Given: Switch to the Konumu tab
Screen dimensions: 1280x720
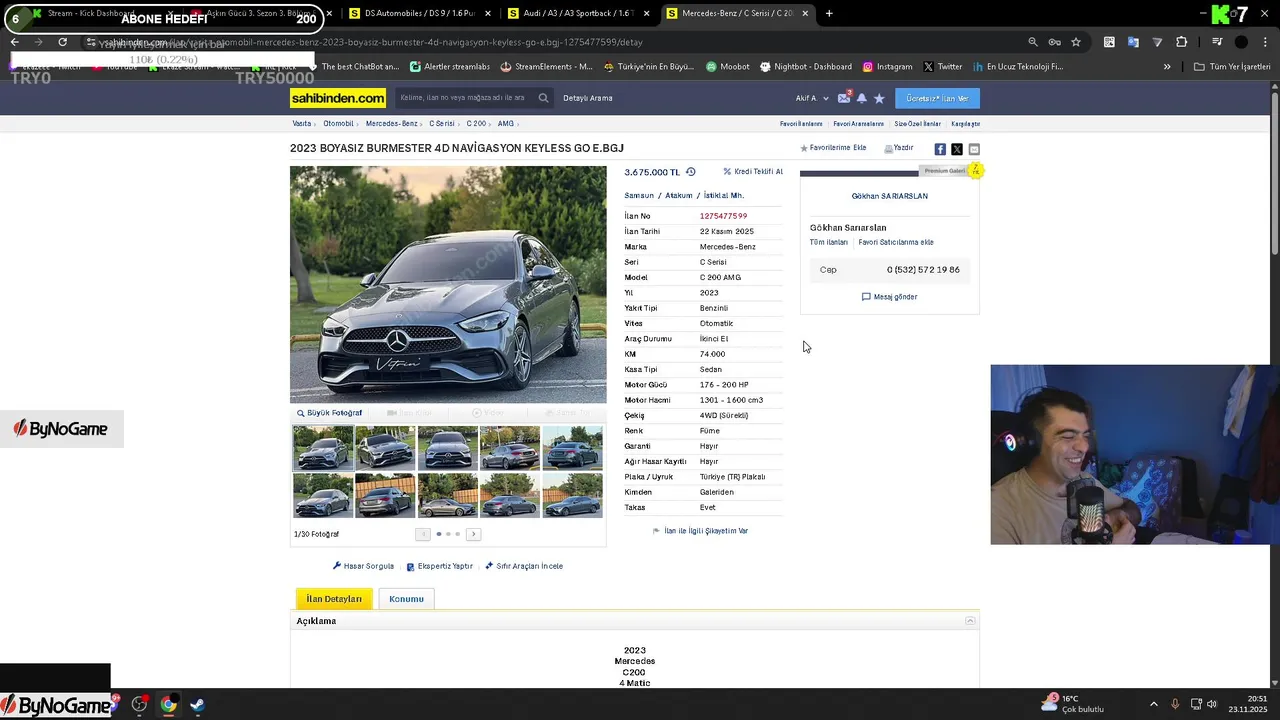Looking at the screenshot, I should coord(406,599).
